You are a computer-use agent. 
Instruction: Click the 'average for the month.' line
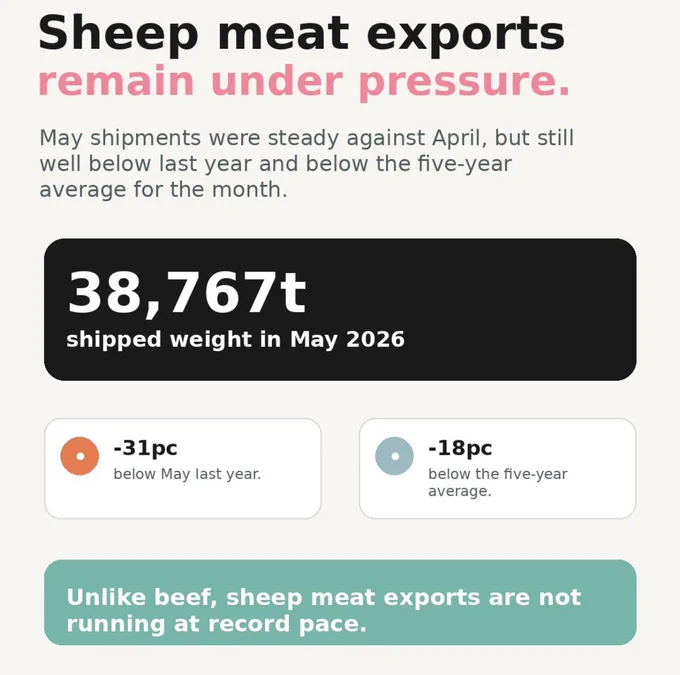click(163, 190)
